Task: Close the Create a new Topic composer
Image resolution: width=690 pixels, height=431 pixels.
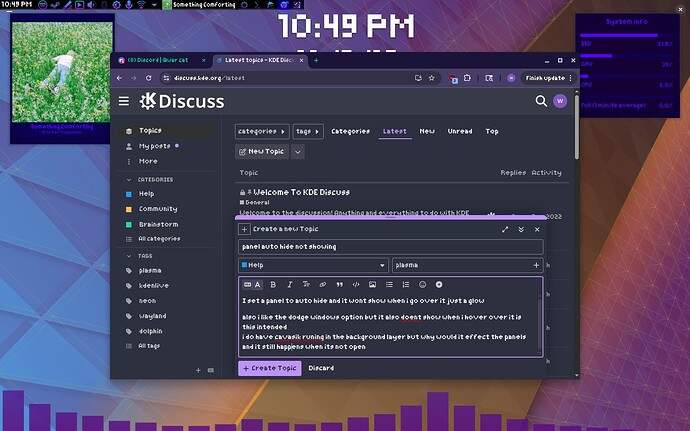Action: coord(537,229)
